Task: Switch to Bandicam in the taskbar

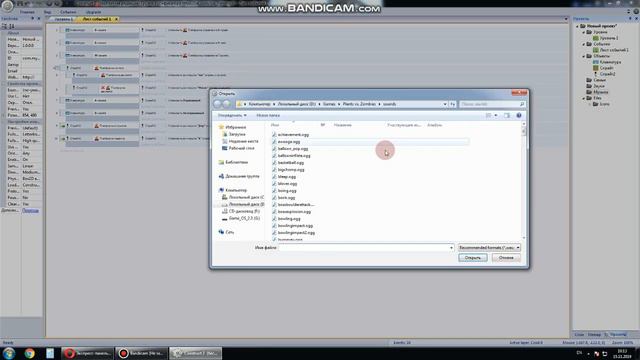Action: tap(142, 353)
